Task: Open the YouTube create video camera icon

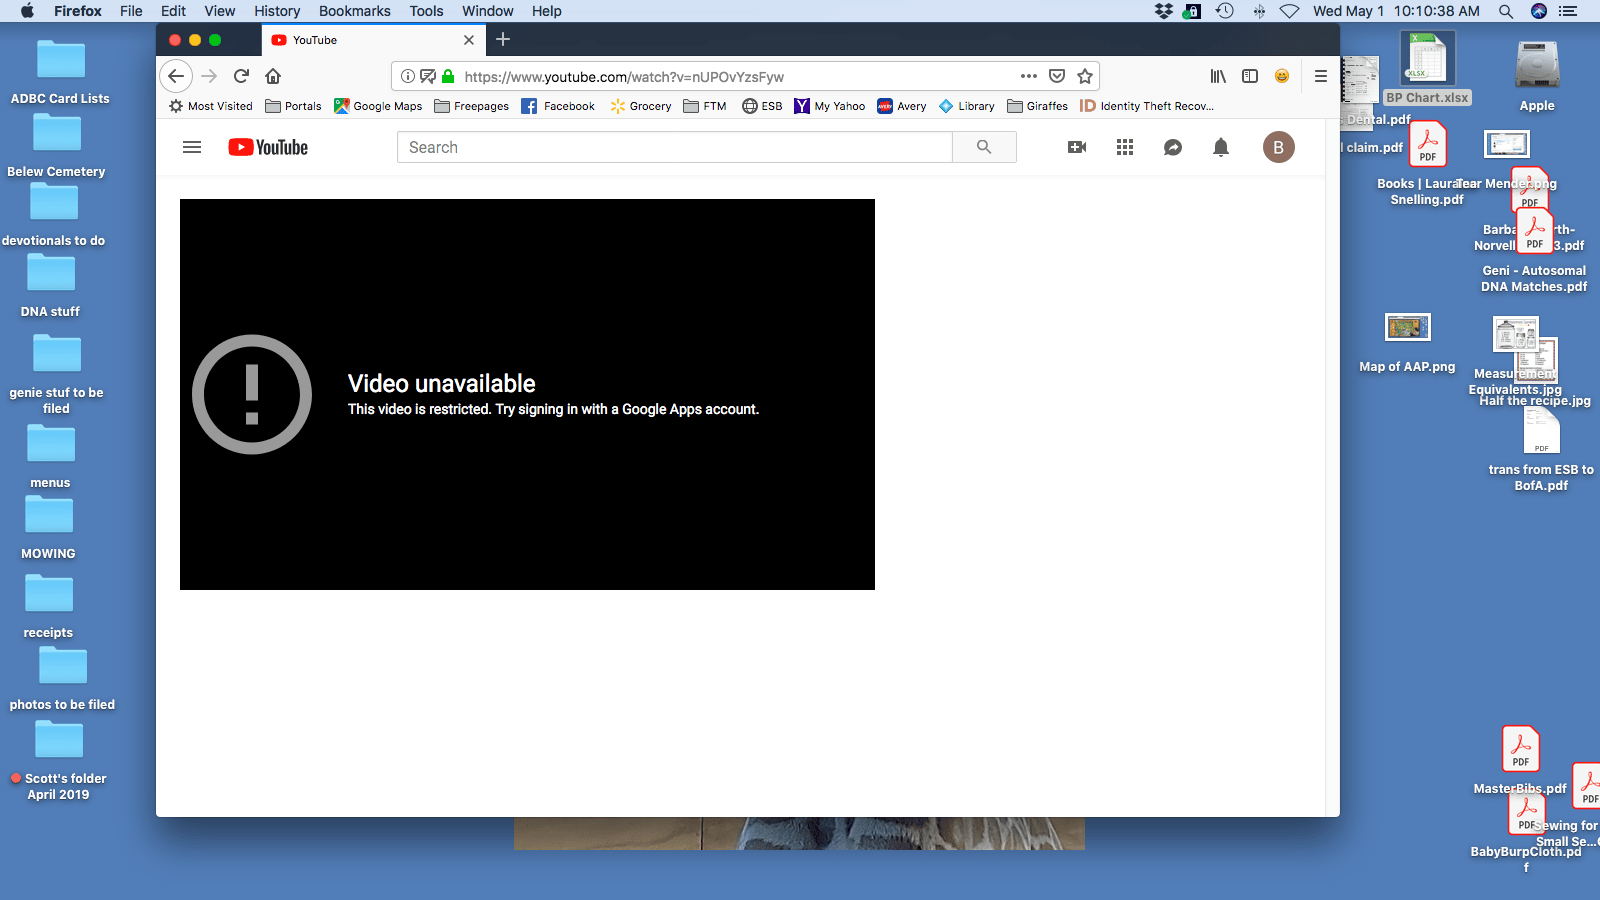Action: (1077, 147)
